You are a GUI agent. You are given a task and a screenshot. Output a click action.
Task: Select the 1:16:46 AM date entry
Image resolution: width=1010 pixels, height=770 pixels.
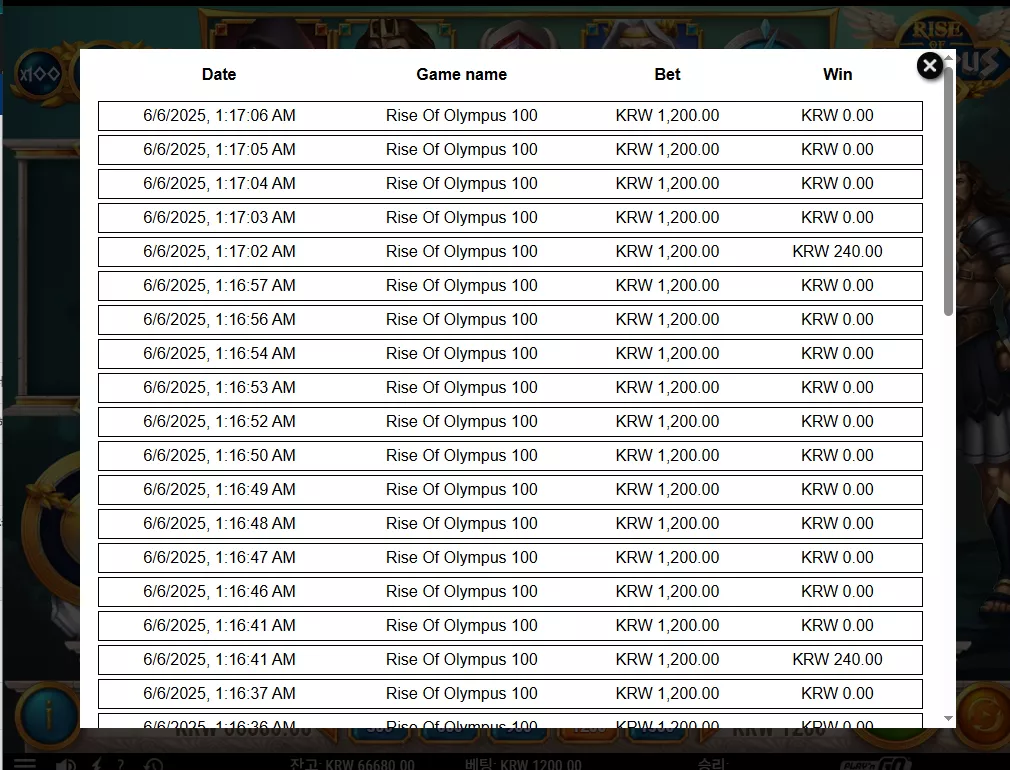[x=219, y=592]
